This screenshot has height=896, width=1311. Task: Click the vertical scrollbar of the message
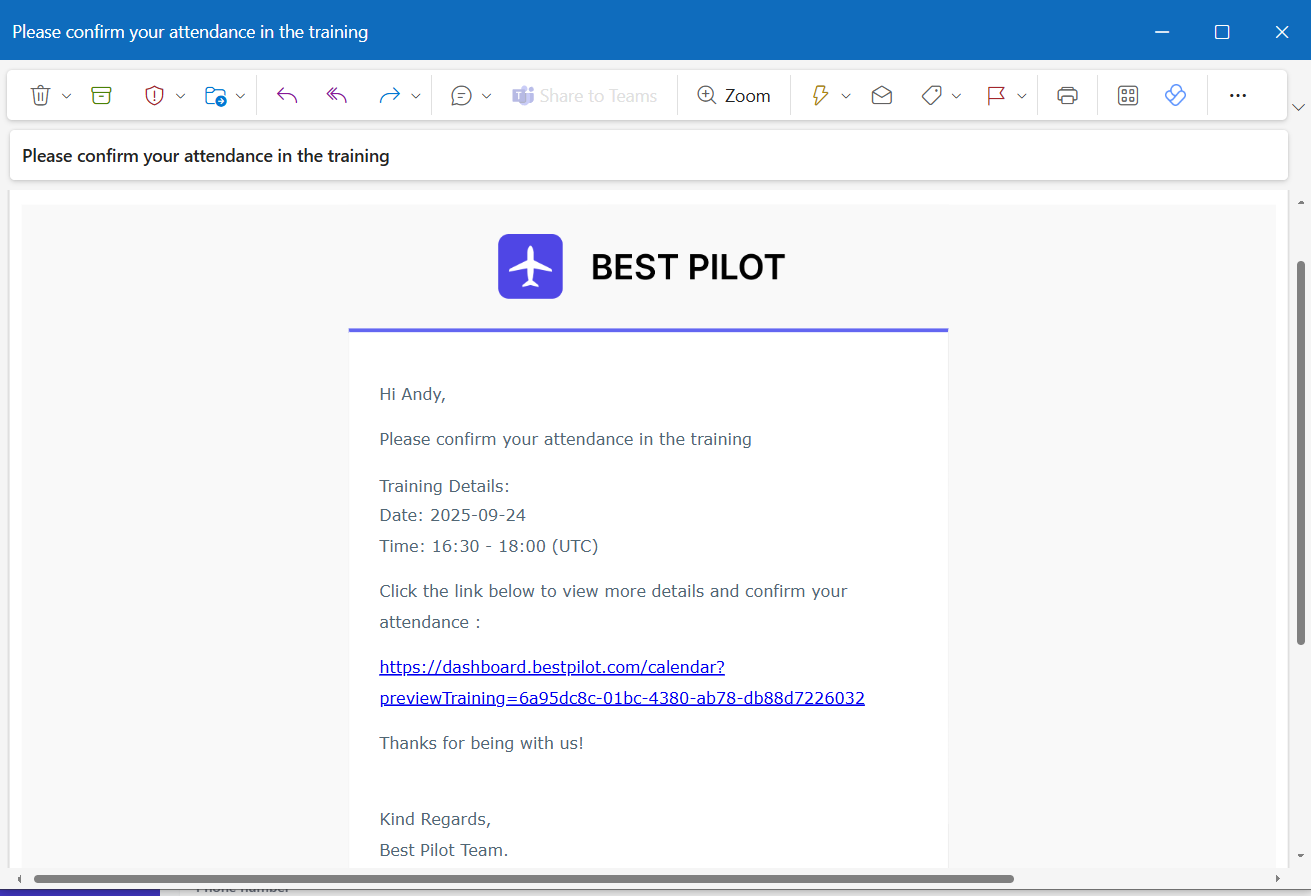tap(1300, 450)
